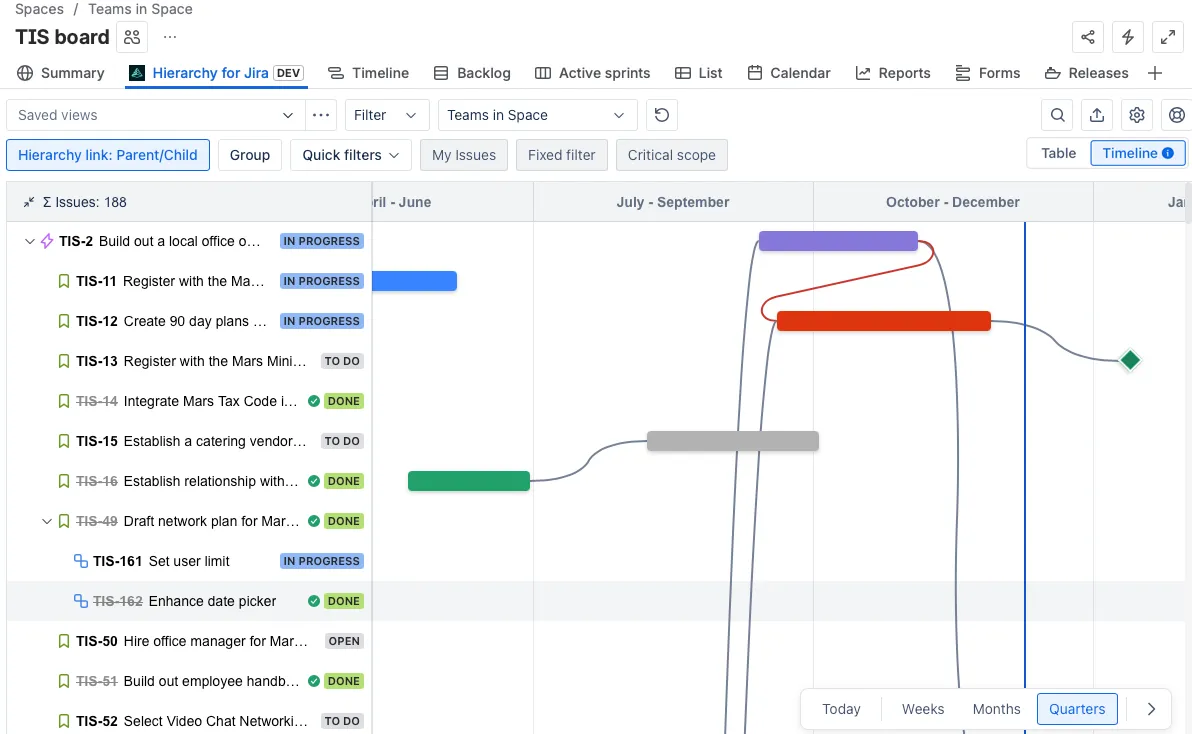Image resolution: width=1192 pixels, height=734 pixels.
Task: Add a new tab with the plus icon
Action: (x=1155, y=73)
